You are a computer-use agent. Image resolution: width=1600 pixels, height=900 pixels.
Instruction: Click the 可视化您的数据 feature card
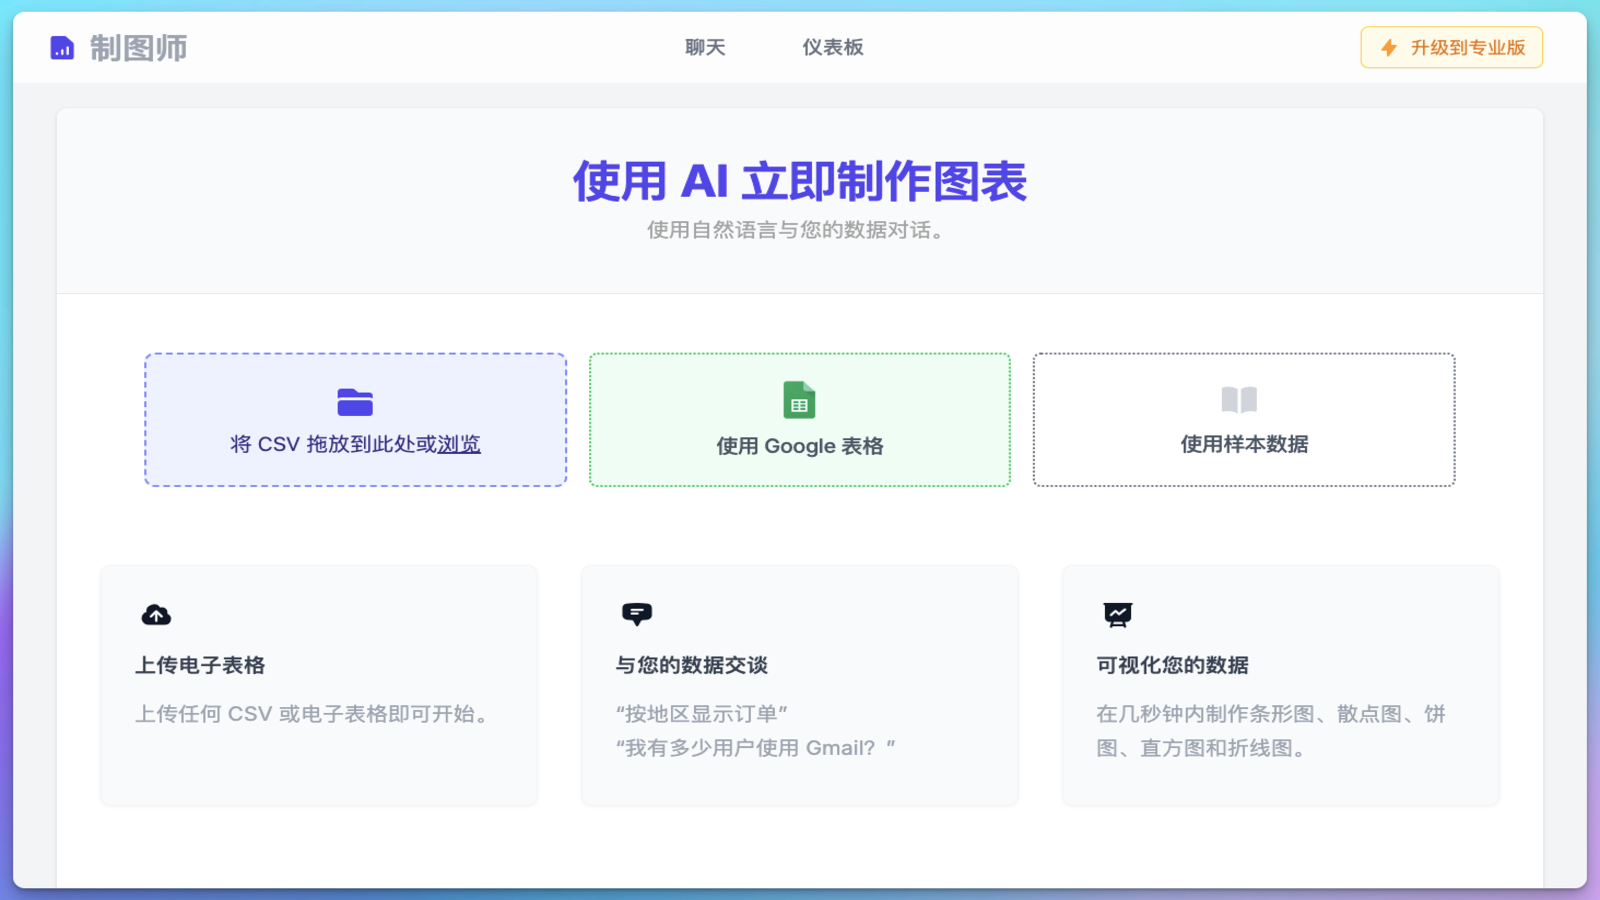tap(1280, 685)
